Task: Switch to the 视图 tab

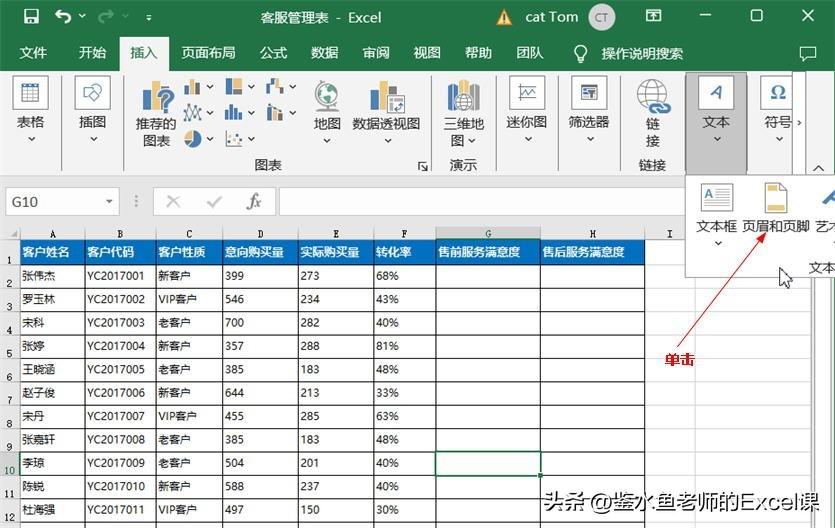Action: coord(427,53)
